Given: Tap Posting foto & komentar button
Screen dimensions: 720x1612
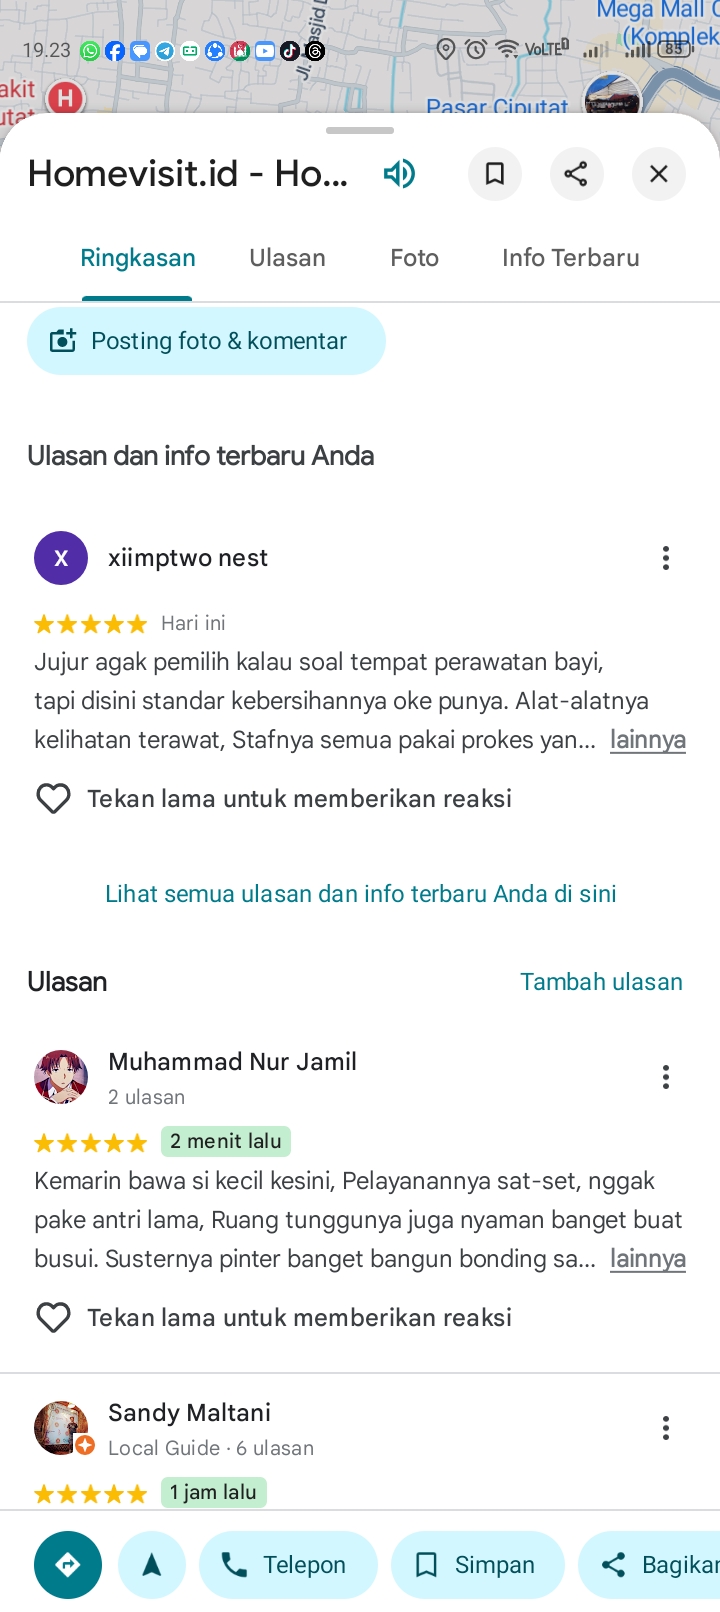Looking at the screenshot, I should [206, 341].
